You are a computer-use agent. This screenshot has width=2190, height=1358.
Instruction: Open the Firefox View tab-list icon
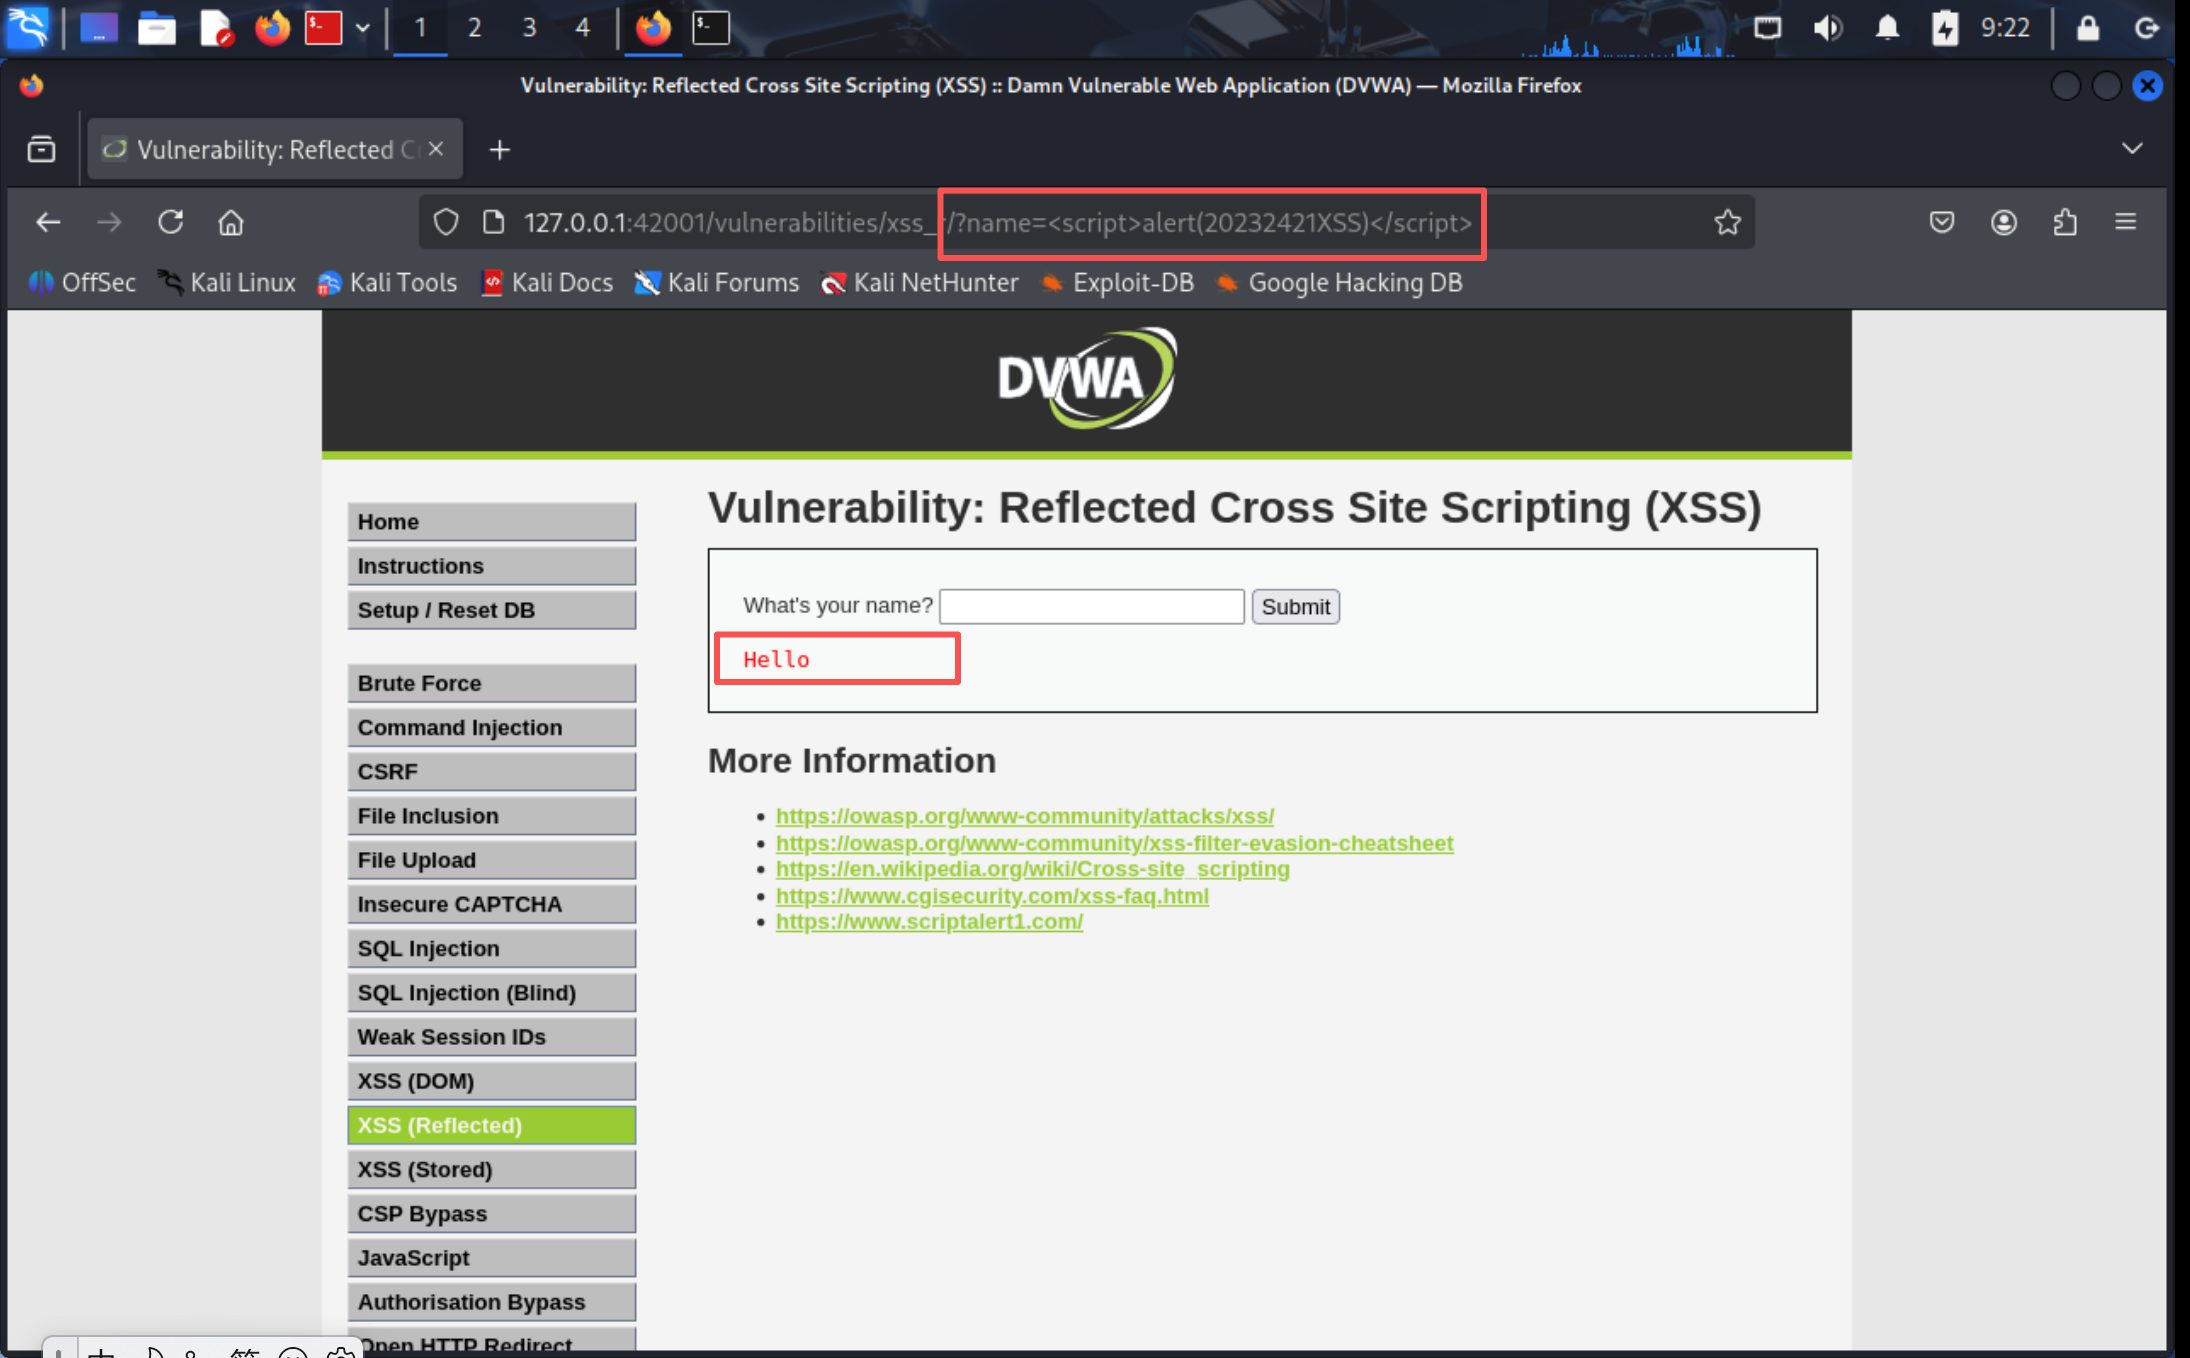coord(41,149)
